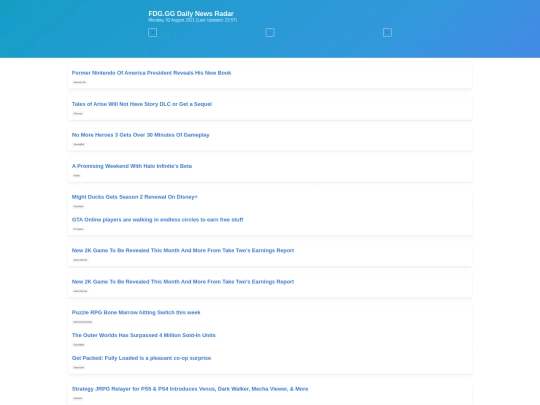Click the FDG.GG Daily News Radar title
The image size is (540, 405).
(191, 13)
